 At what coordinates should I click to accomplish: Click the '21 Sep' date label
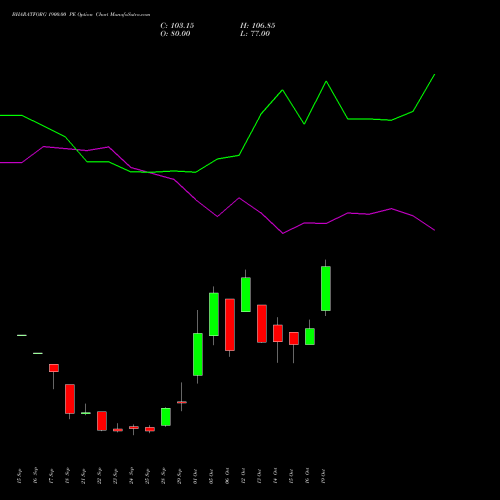click(83, 476)
